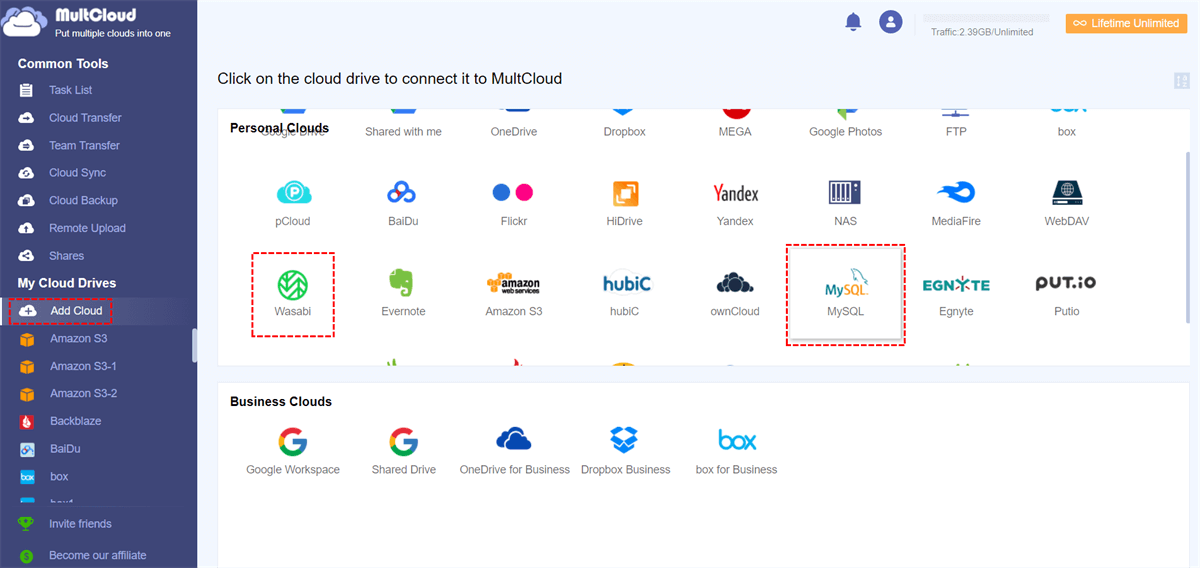Connect a NAS drive

(x=845, y=203)
